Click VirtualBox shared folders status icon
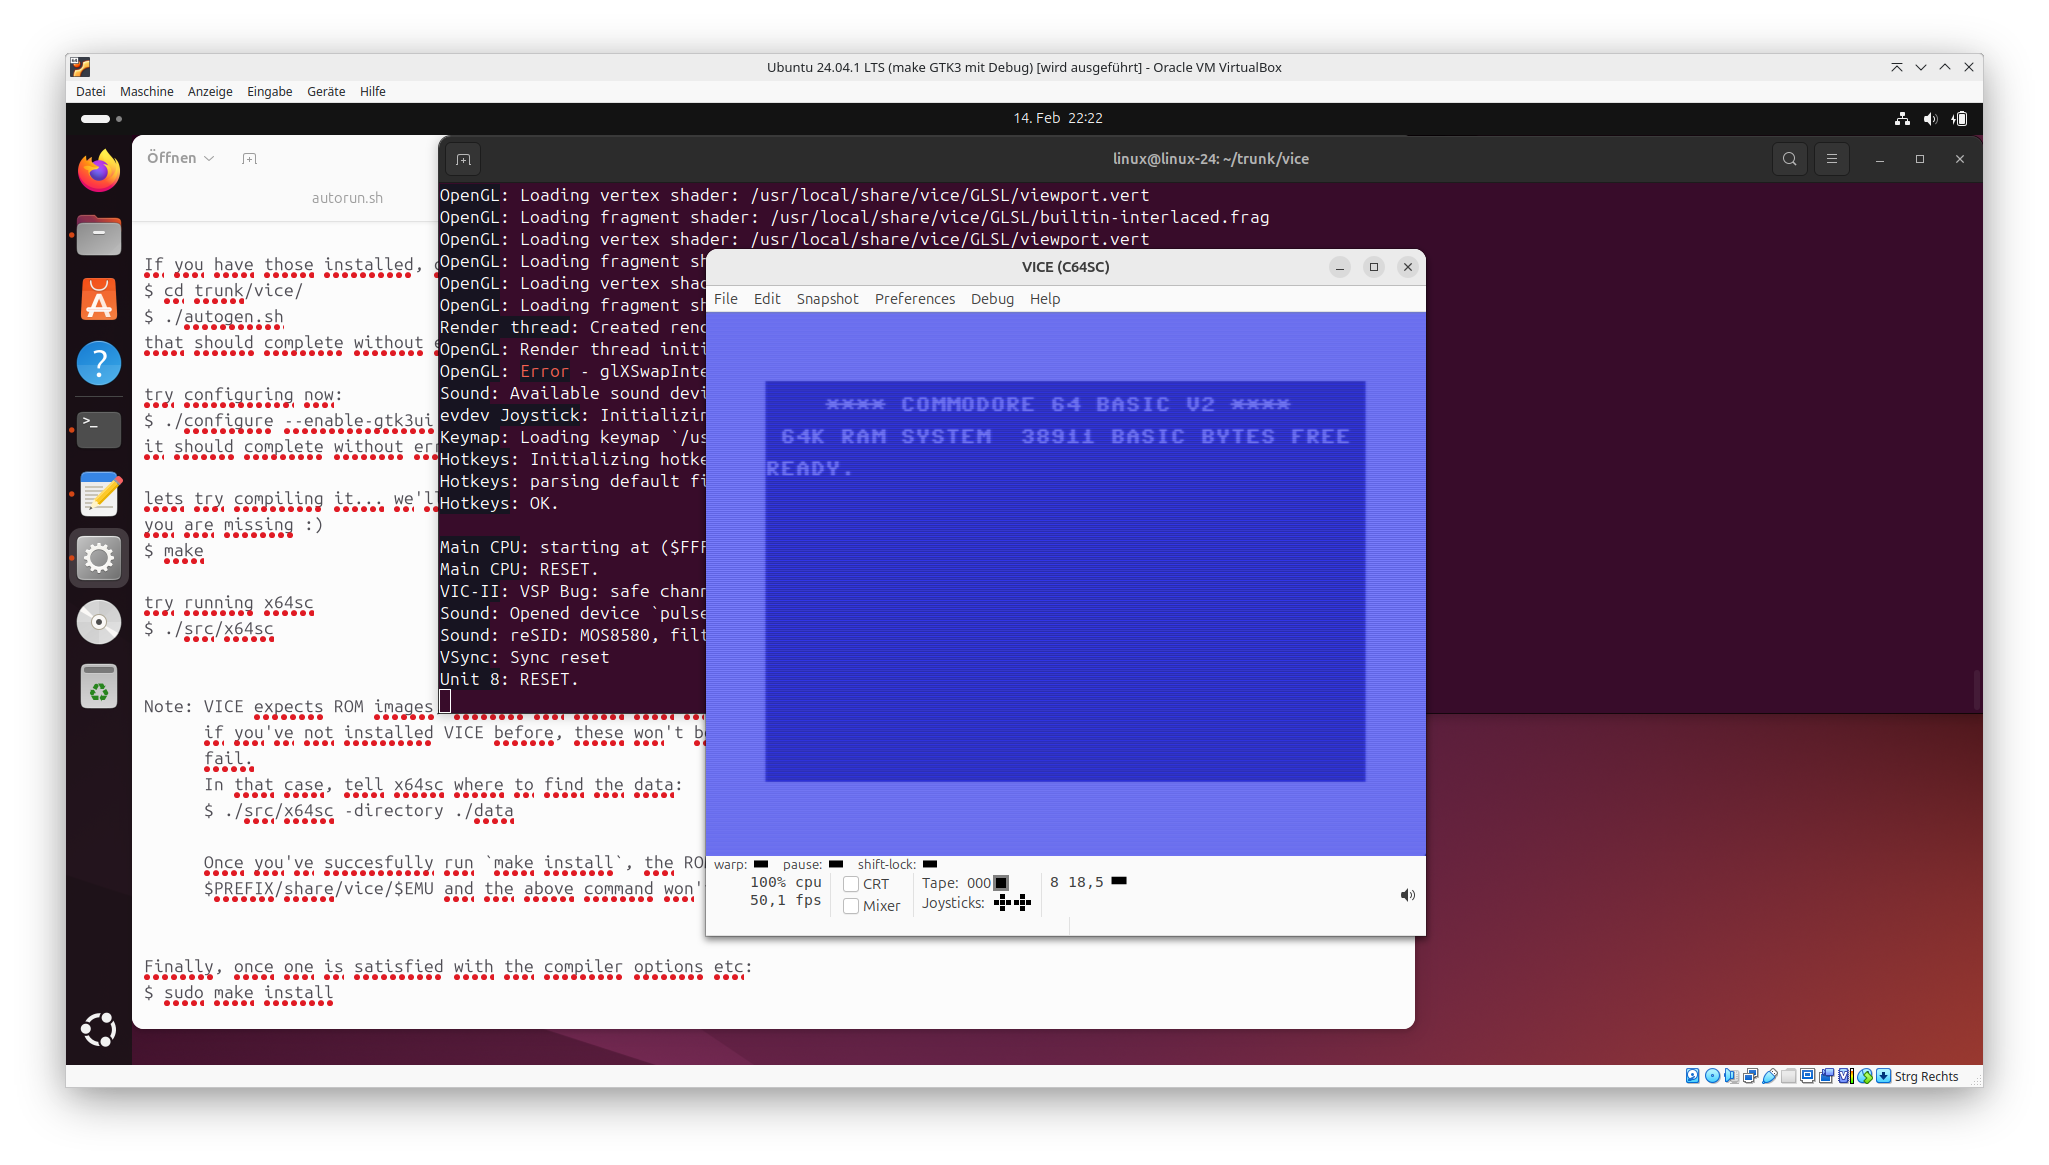2049x1165 pixels. pos(1788,1076)
